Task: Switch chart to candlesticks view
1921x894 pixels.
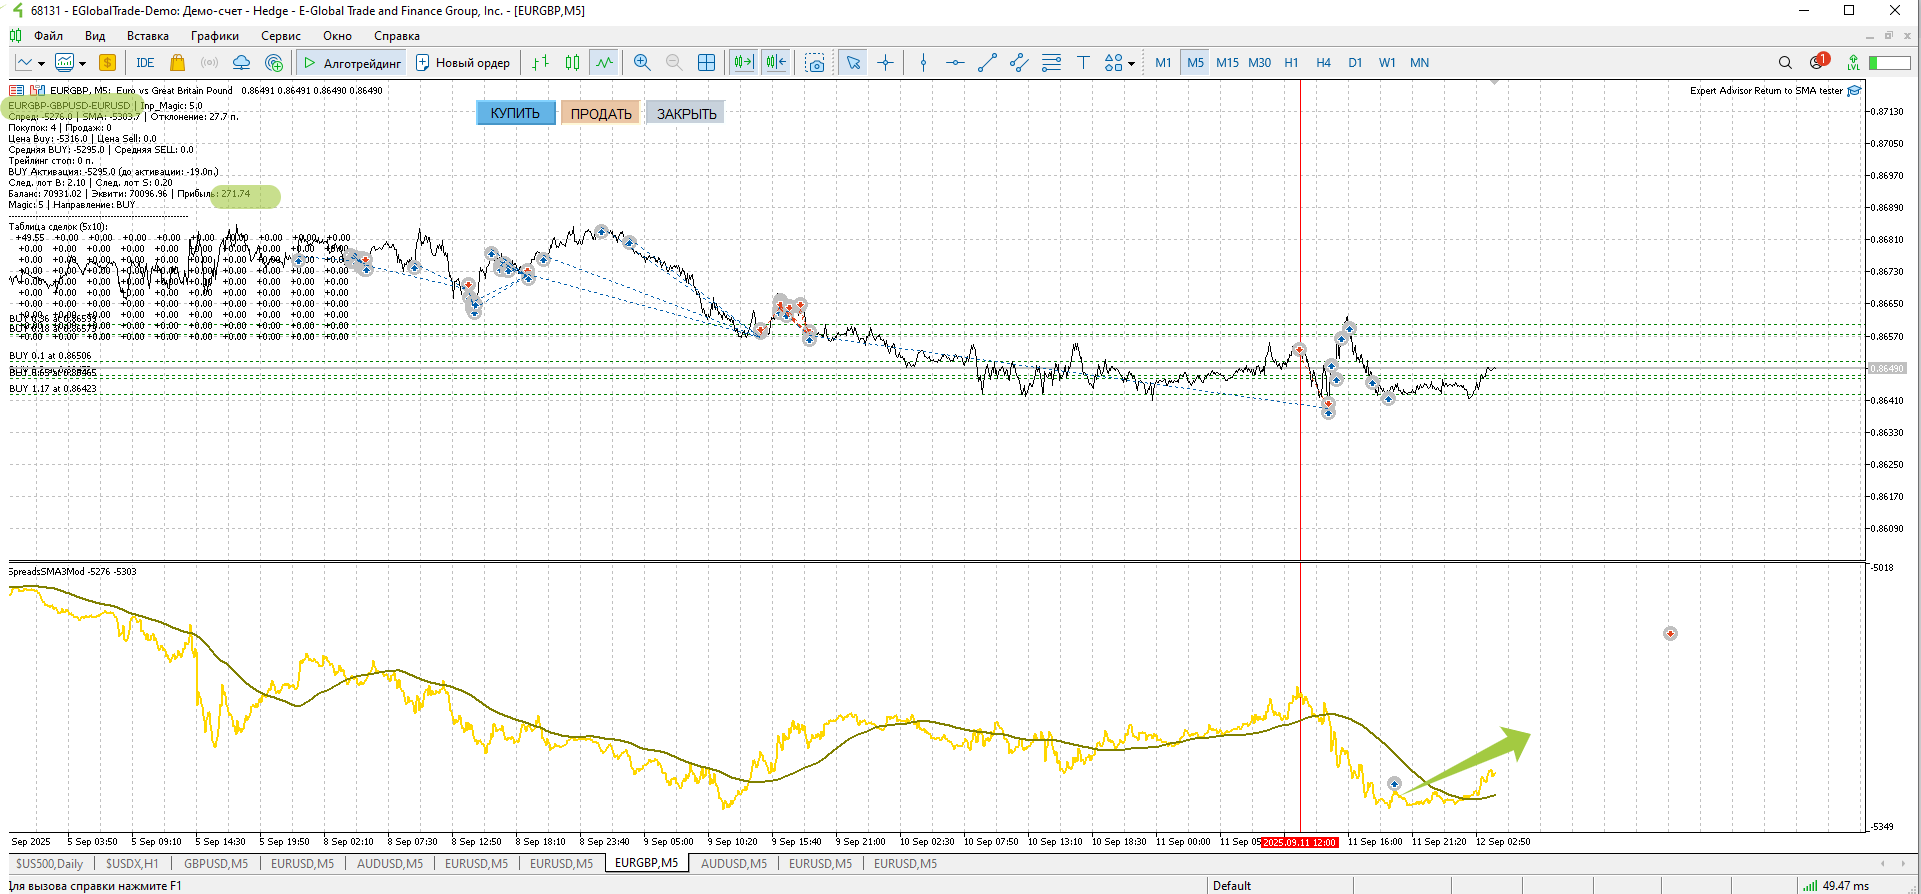Action: click(572, 63)
